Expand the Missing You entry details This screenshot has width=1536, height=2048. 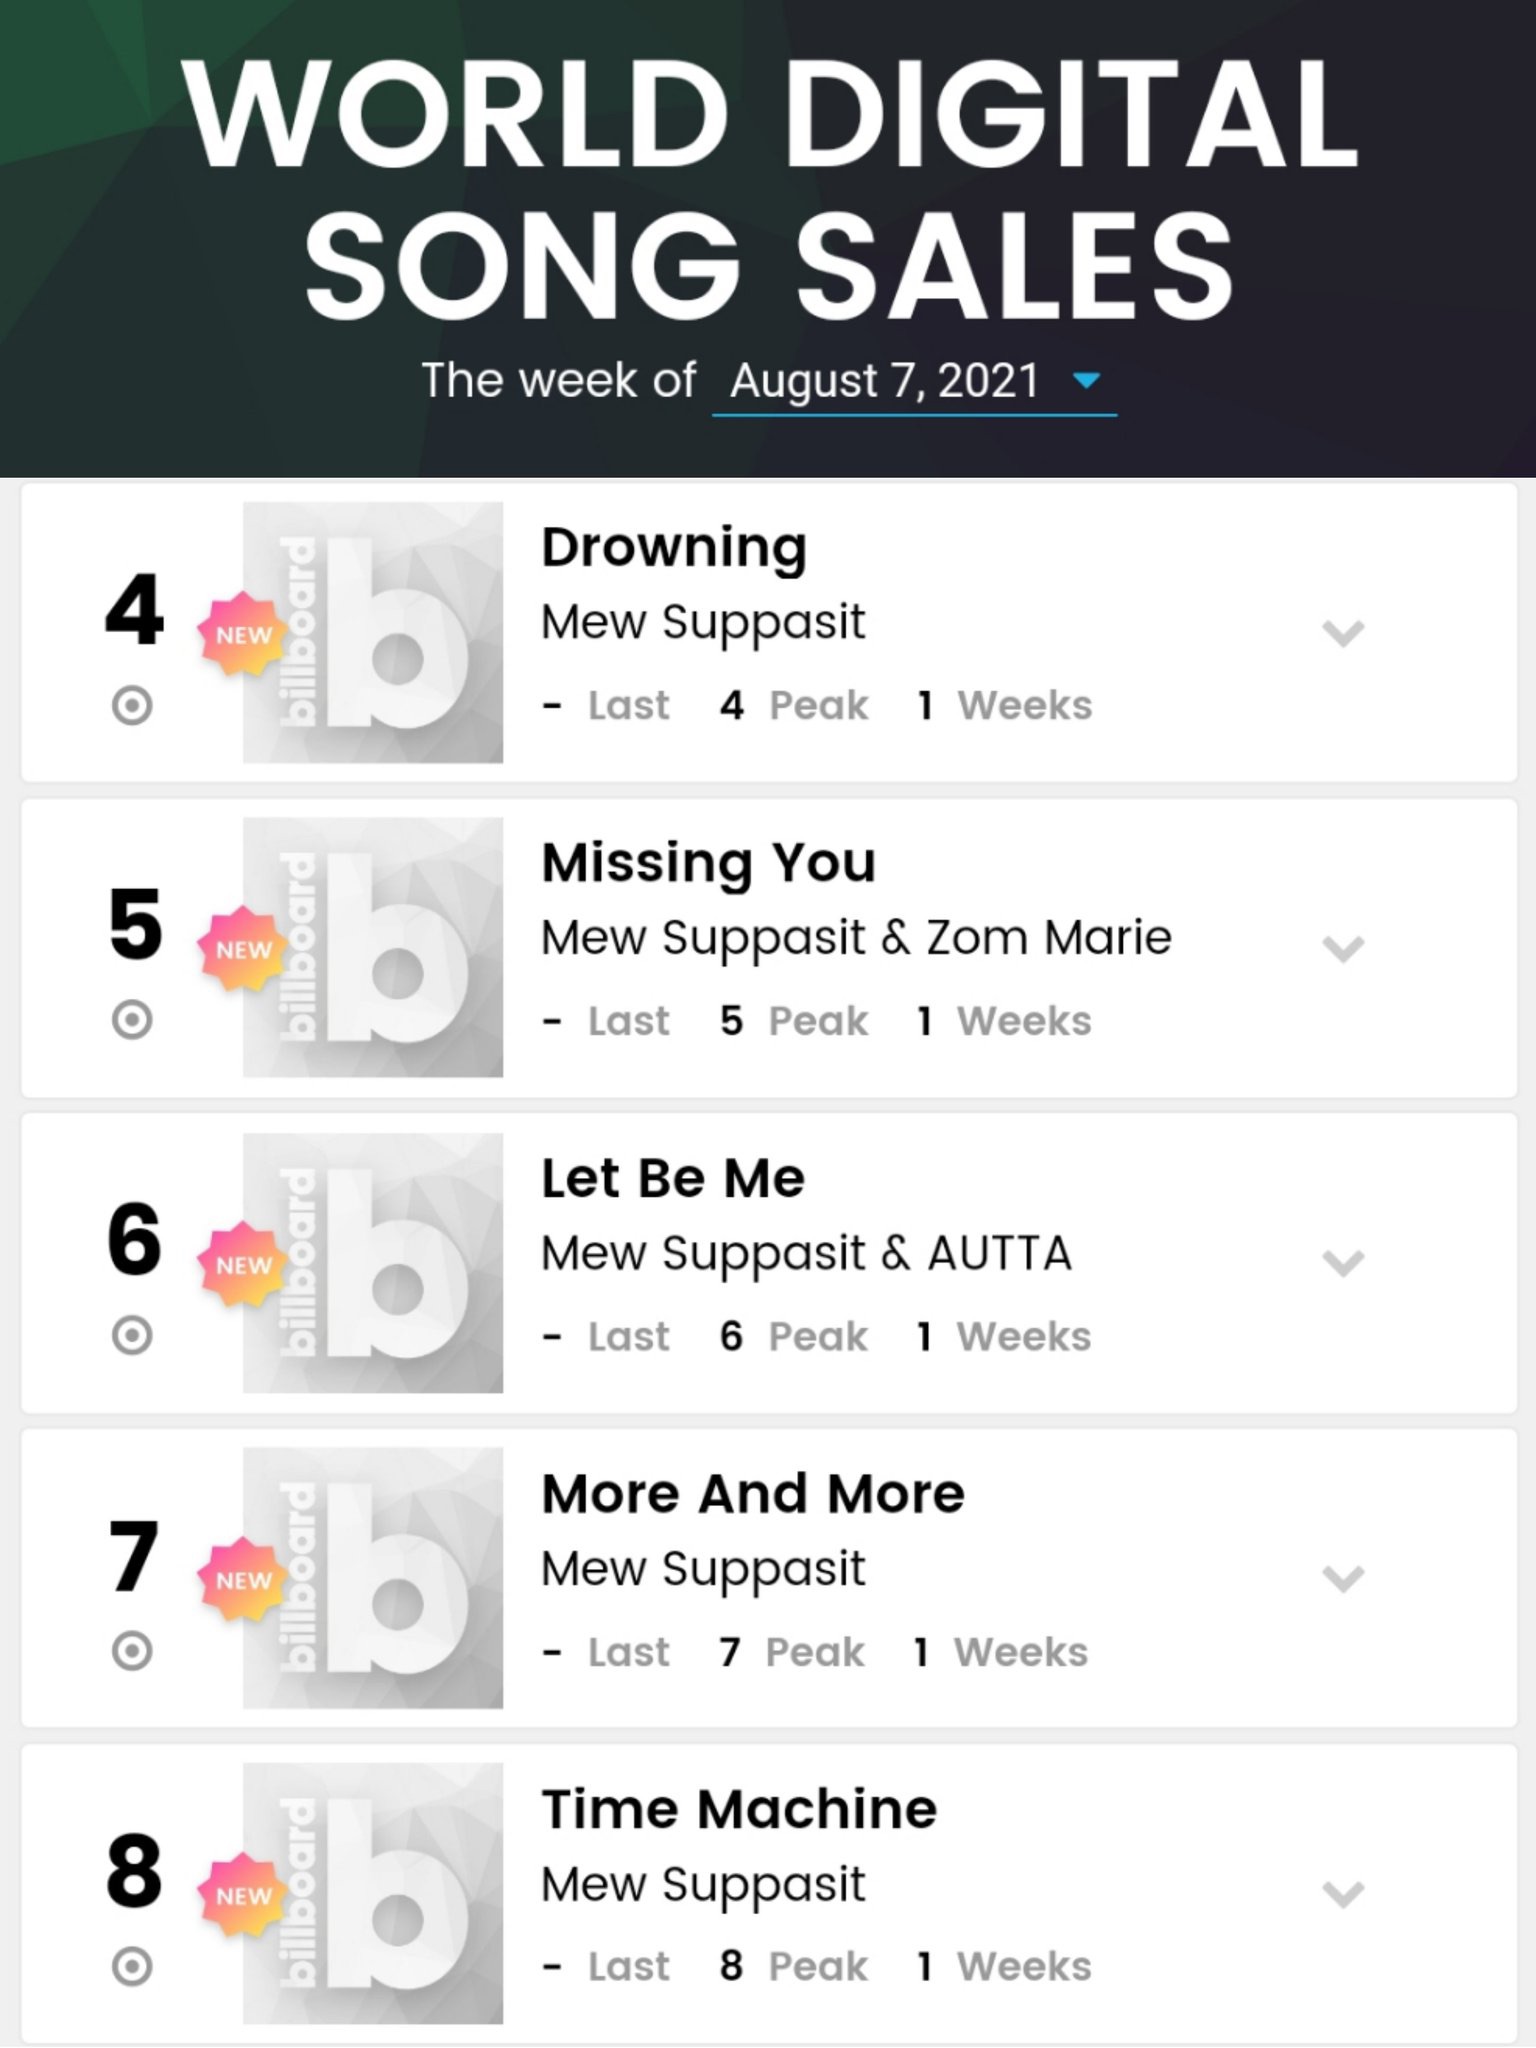coord(1342,948)
